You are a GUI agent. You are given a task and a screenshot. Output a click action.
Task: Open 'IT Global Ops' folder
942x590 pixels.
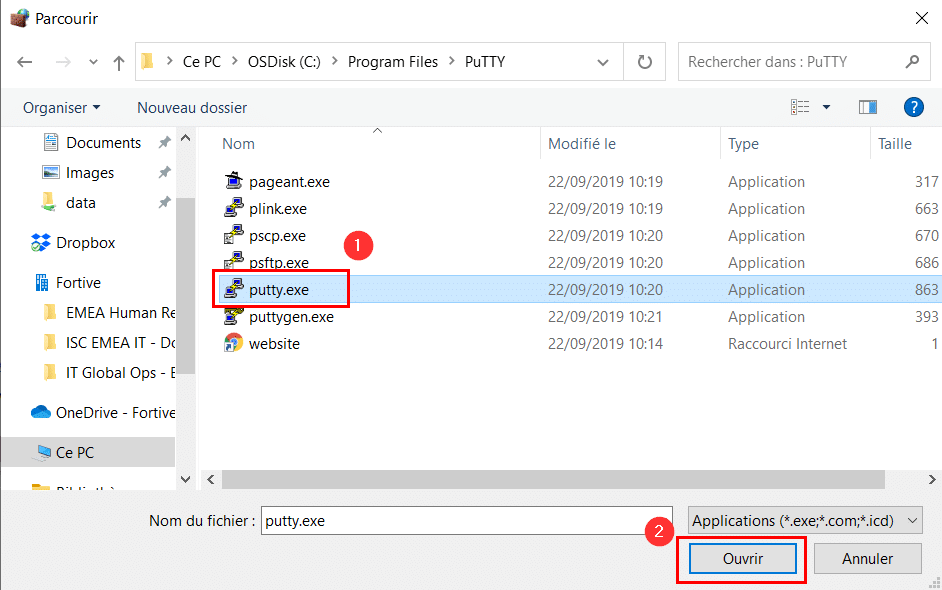[120, 373]
